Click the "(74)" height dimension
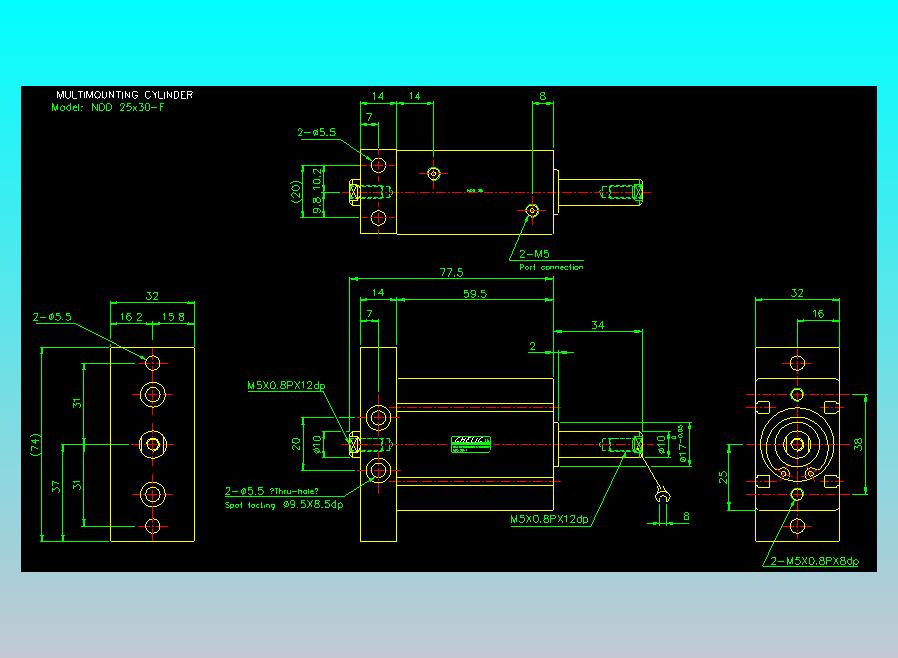This screenshot has width=898, height=658. [36, 444]
